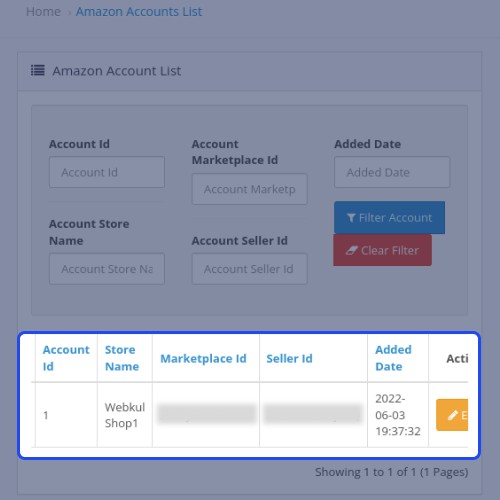This screenshot has width=500, height=500.
Task: Reset filters with Clear Filter button
Action: (382, 250)
